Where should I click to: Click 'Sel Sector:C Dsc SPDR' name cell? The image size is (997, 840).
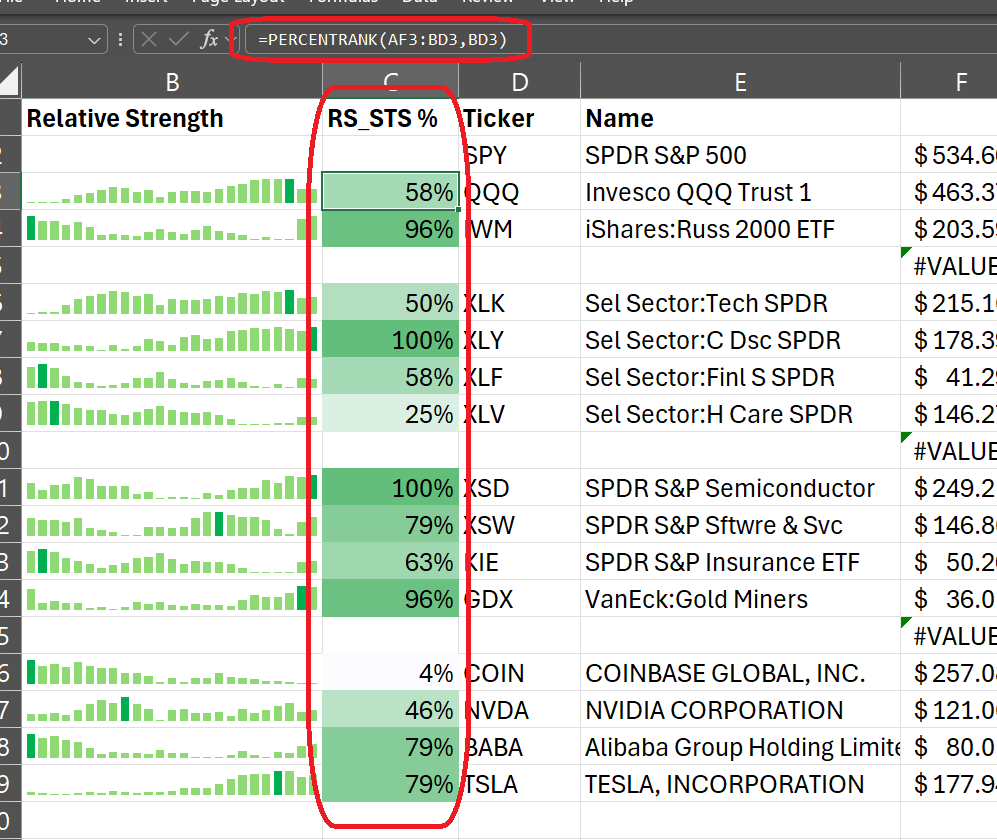tap(740, 340)
